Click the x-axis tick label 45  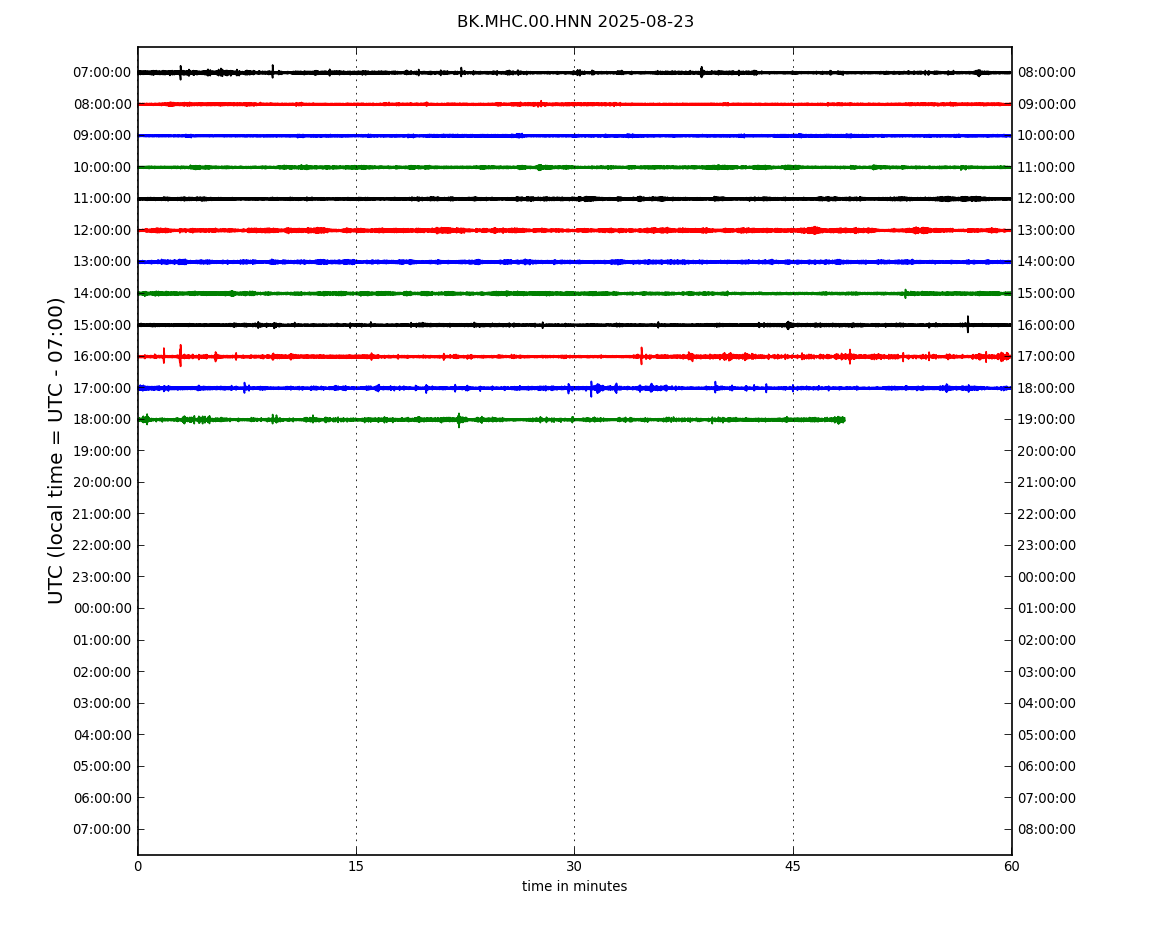pyautogui.click(x=793, y=866)
